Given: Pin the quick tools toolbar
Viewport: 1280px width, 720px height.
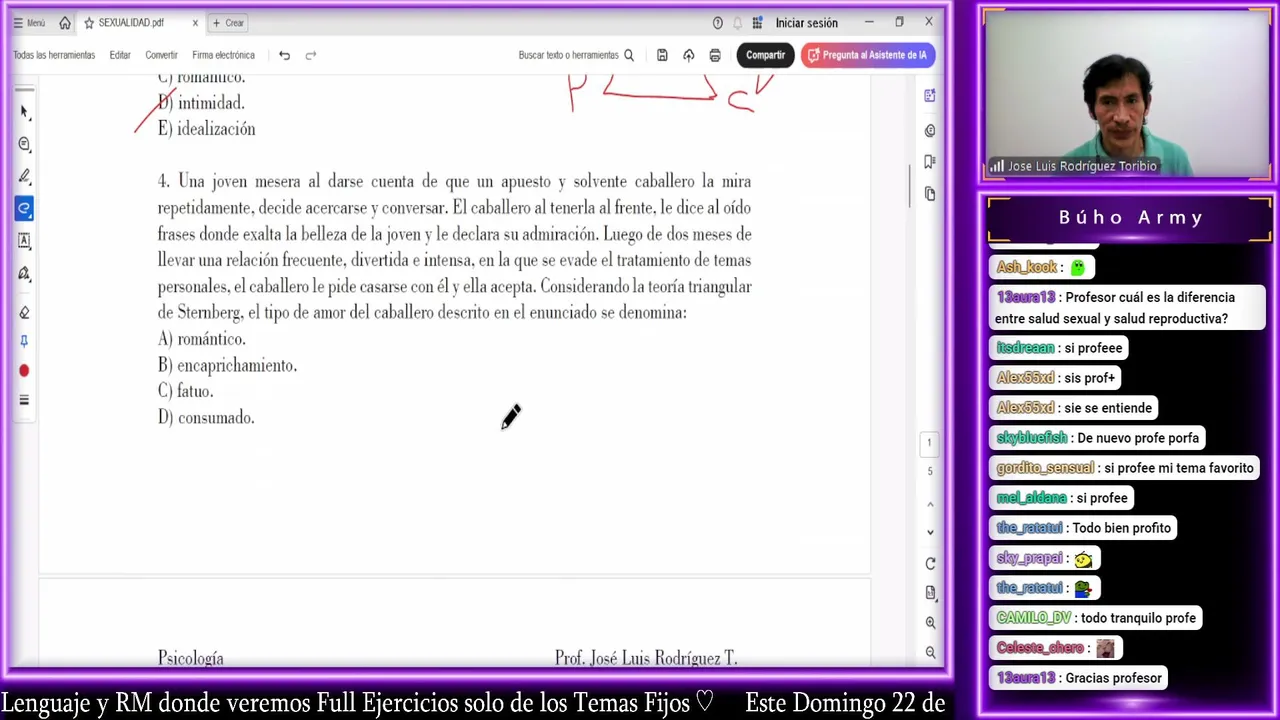Looking at the screenshot, I should (24, 341).
